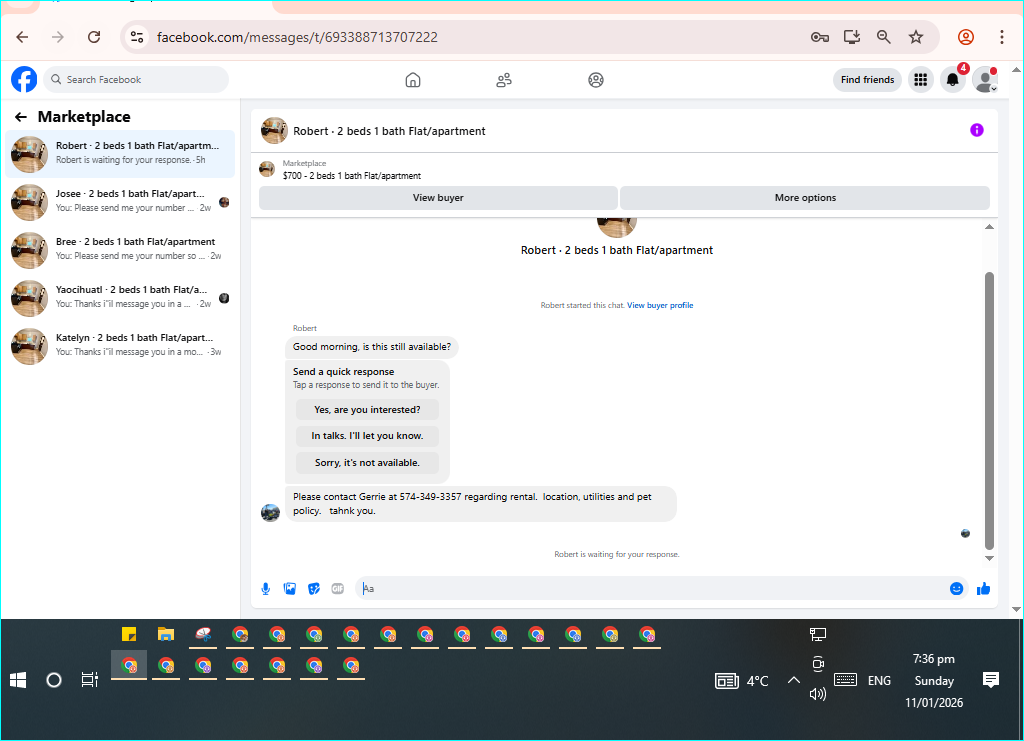This screenshot has width=1024, height=741.
Task: Open the 4°C weather widget
Action: [742, 681]
